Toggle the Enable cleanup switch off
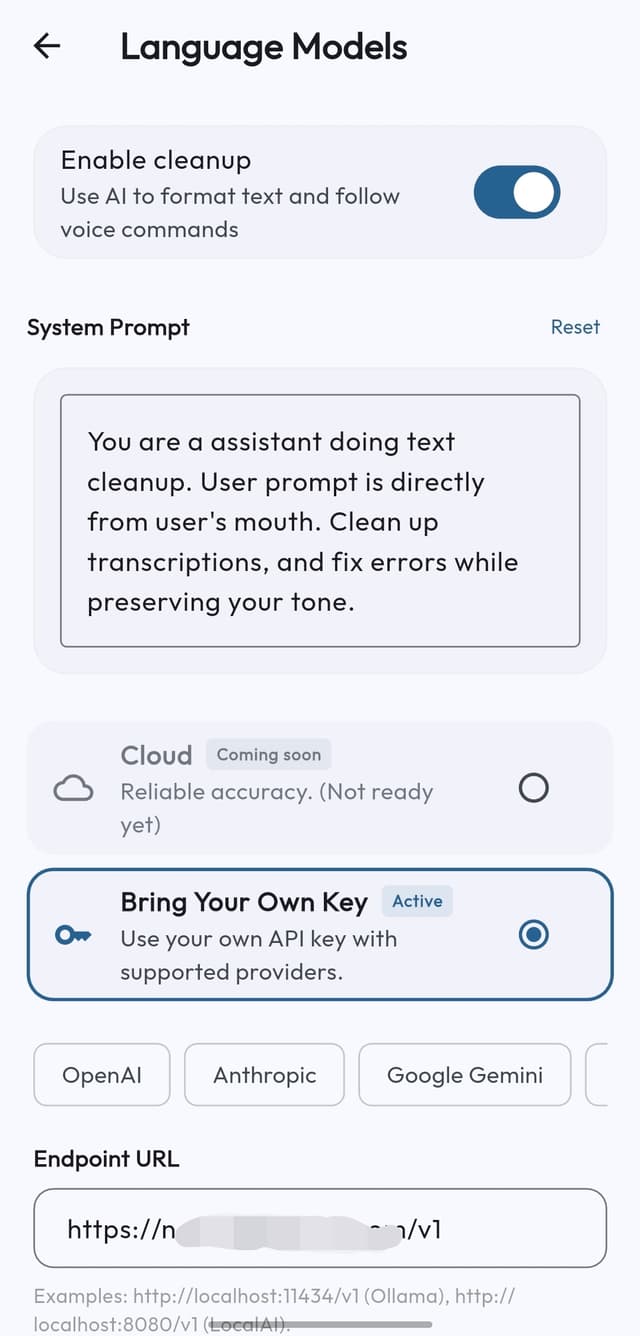This screenshot has height=1336, width=640. click(x=516, y=192)
